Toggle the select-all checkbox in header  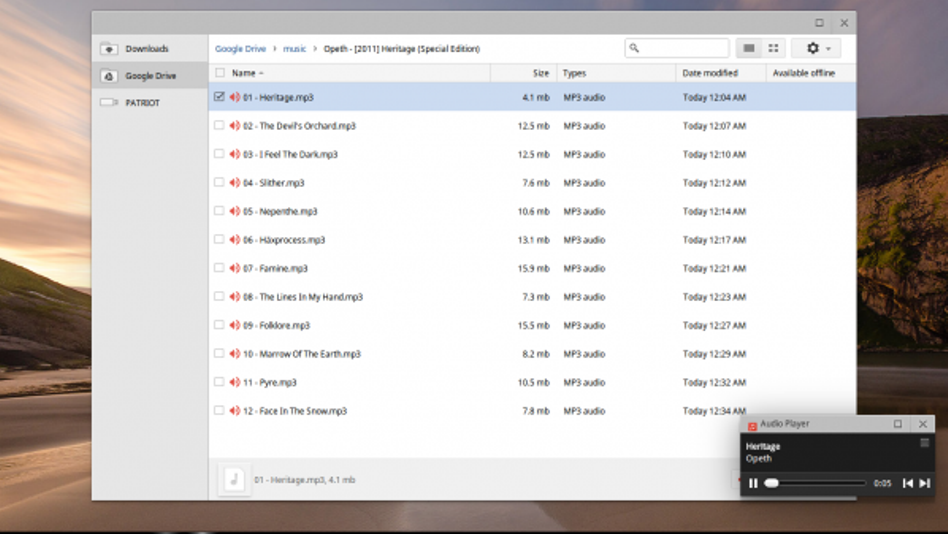(x=219, y=73)
